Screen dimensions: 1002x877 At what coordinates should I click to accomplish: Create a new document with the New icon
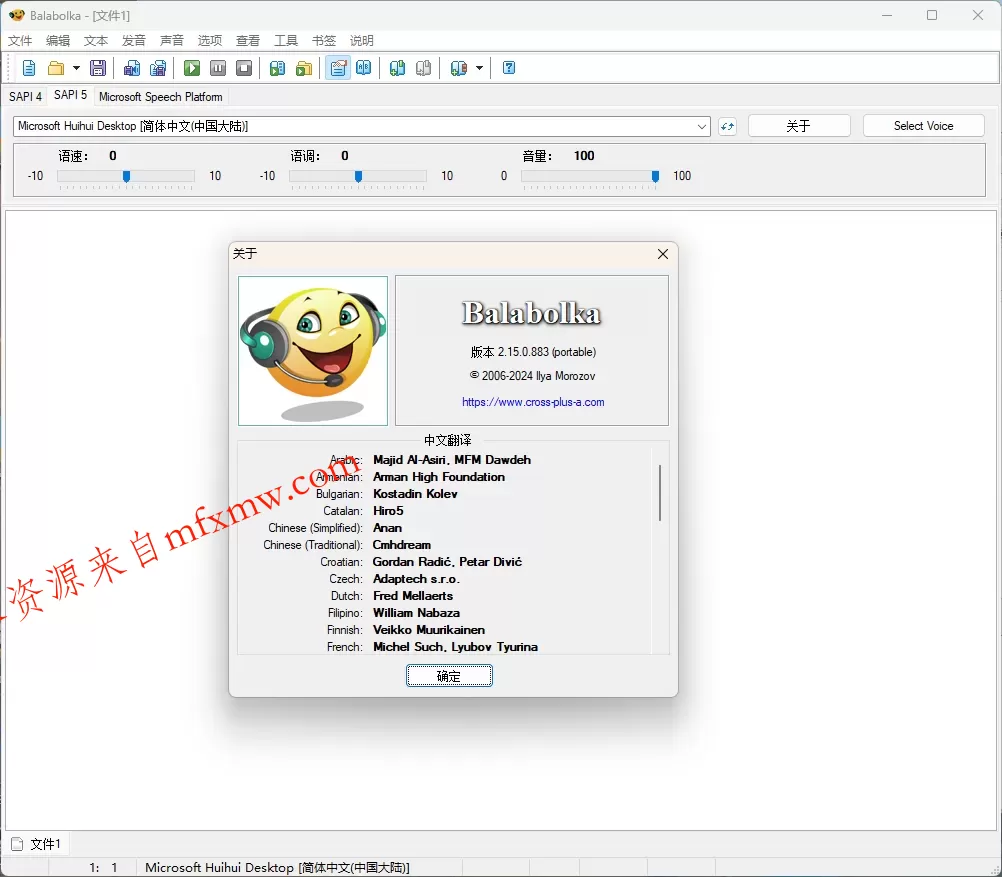[29, 68]
